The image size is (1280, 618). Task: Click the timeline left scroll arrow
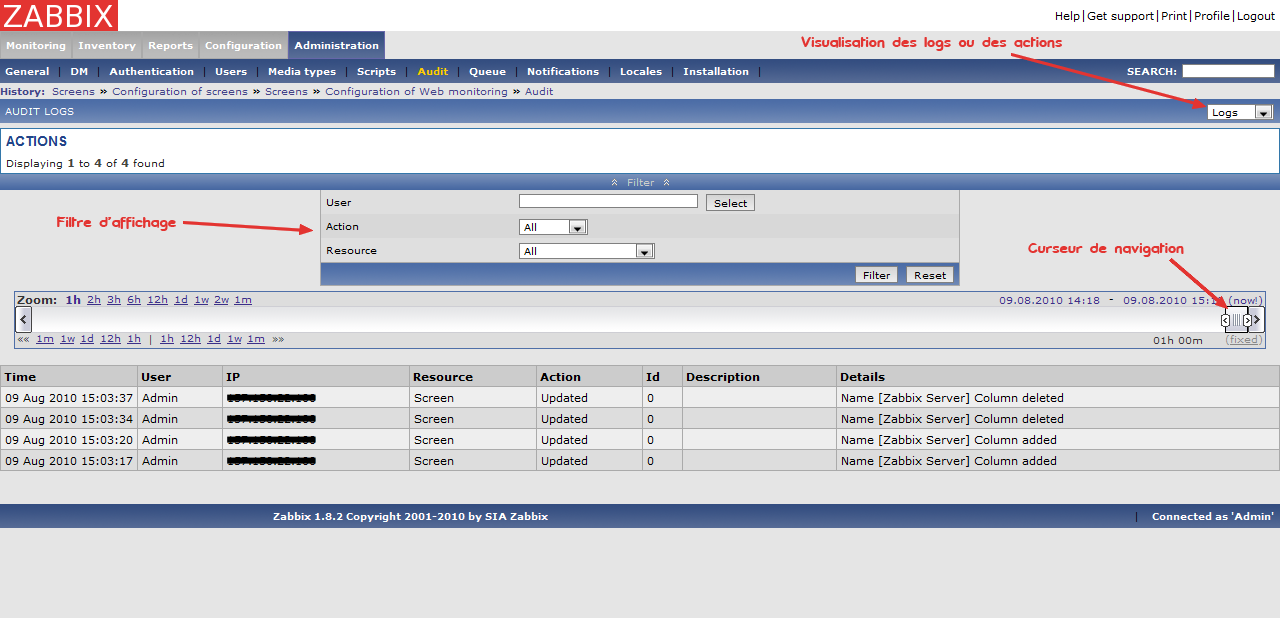click(24, 319)
